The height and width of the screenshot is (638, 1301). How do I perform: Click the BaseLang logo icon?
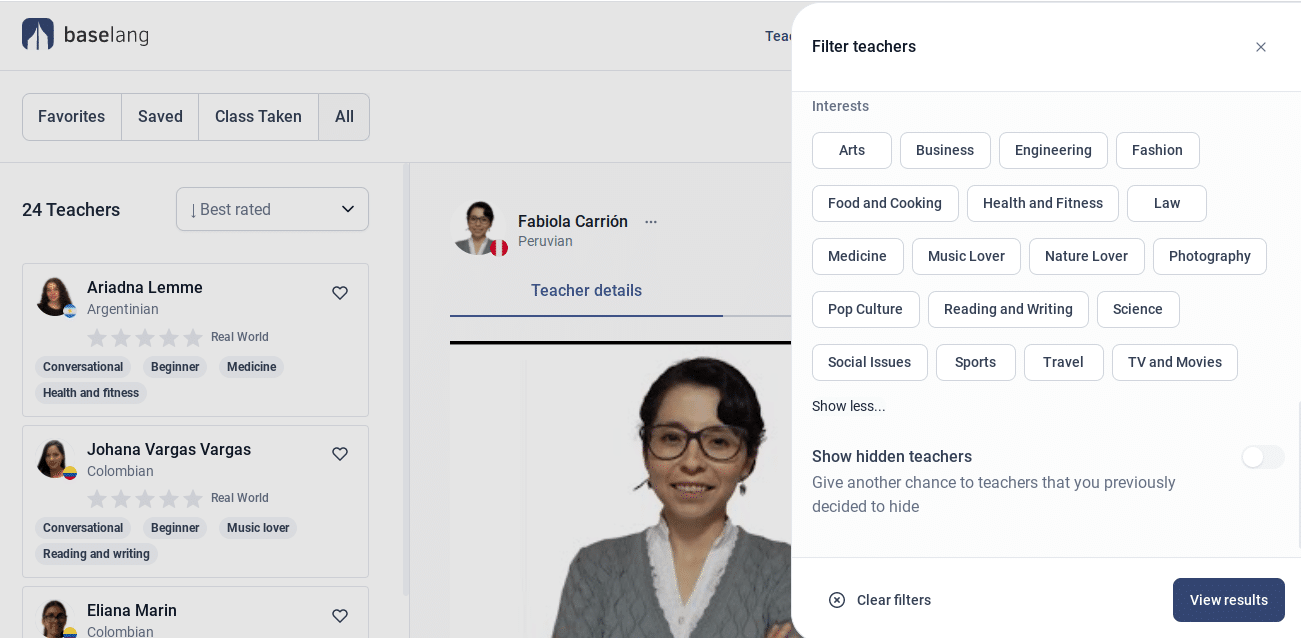tap(38, 35)
